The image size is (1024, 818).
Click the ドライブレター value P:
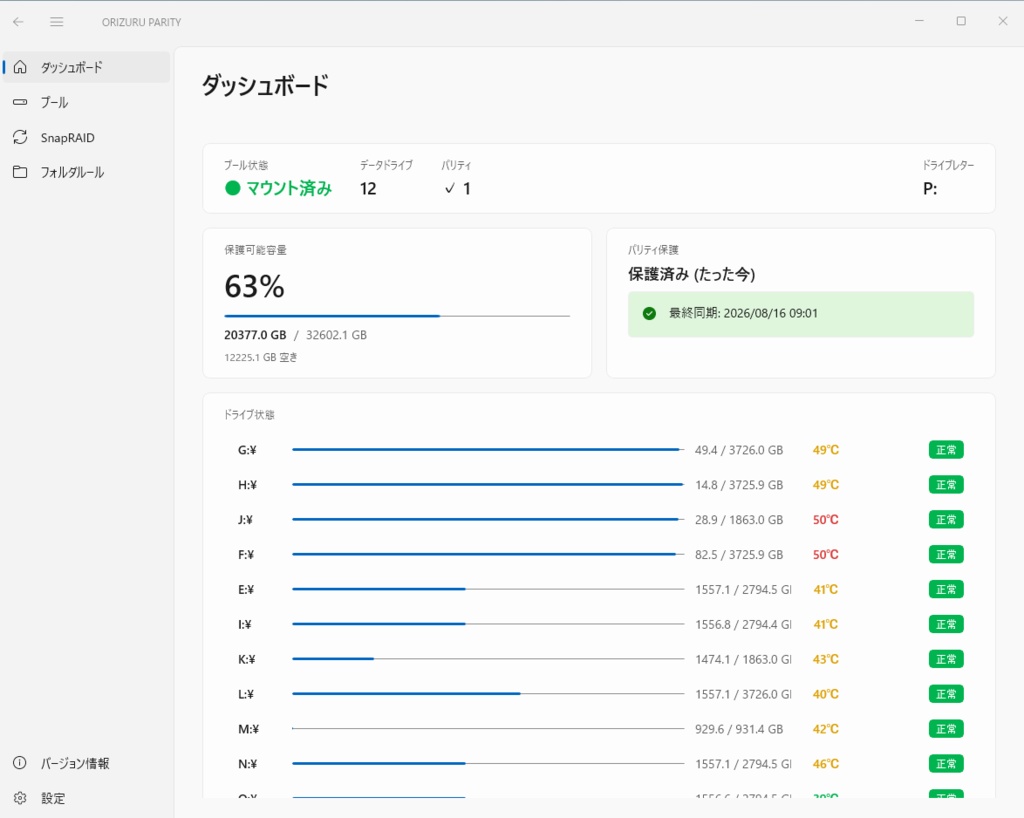point(930,189)
